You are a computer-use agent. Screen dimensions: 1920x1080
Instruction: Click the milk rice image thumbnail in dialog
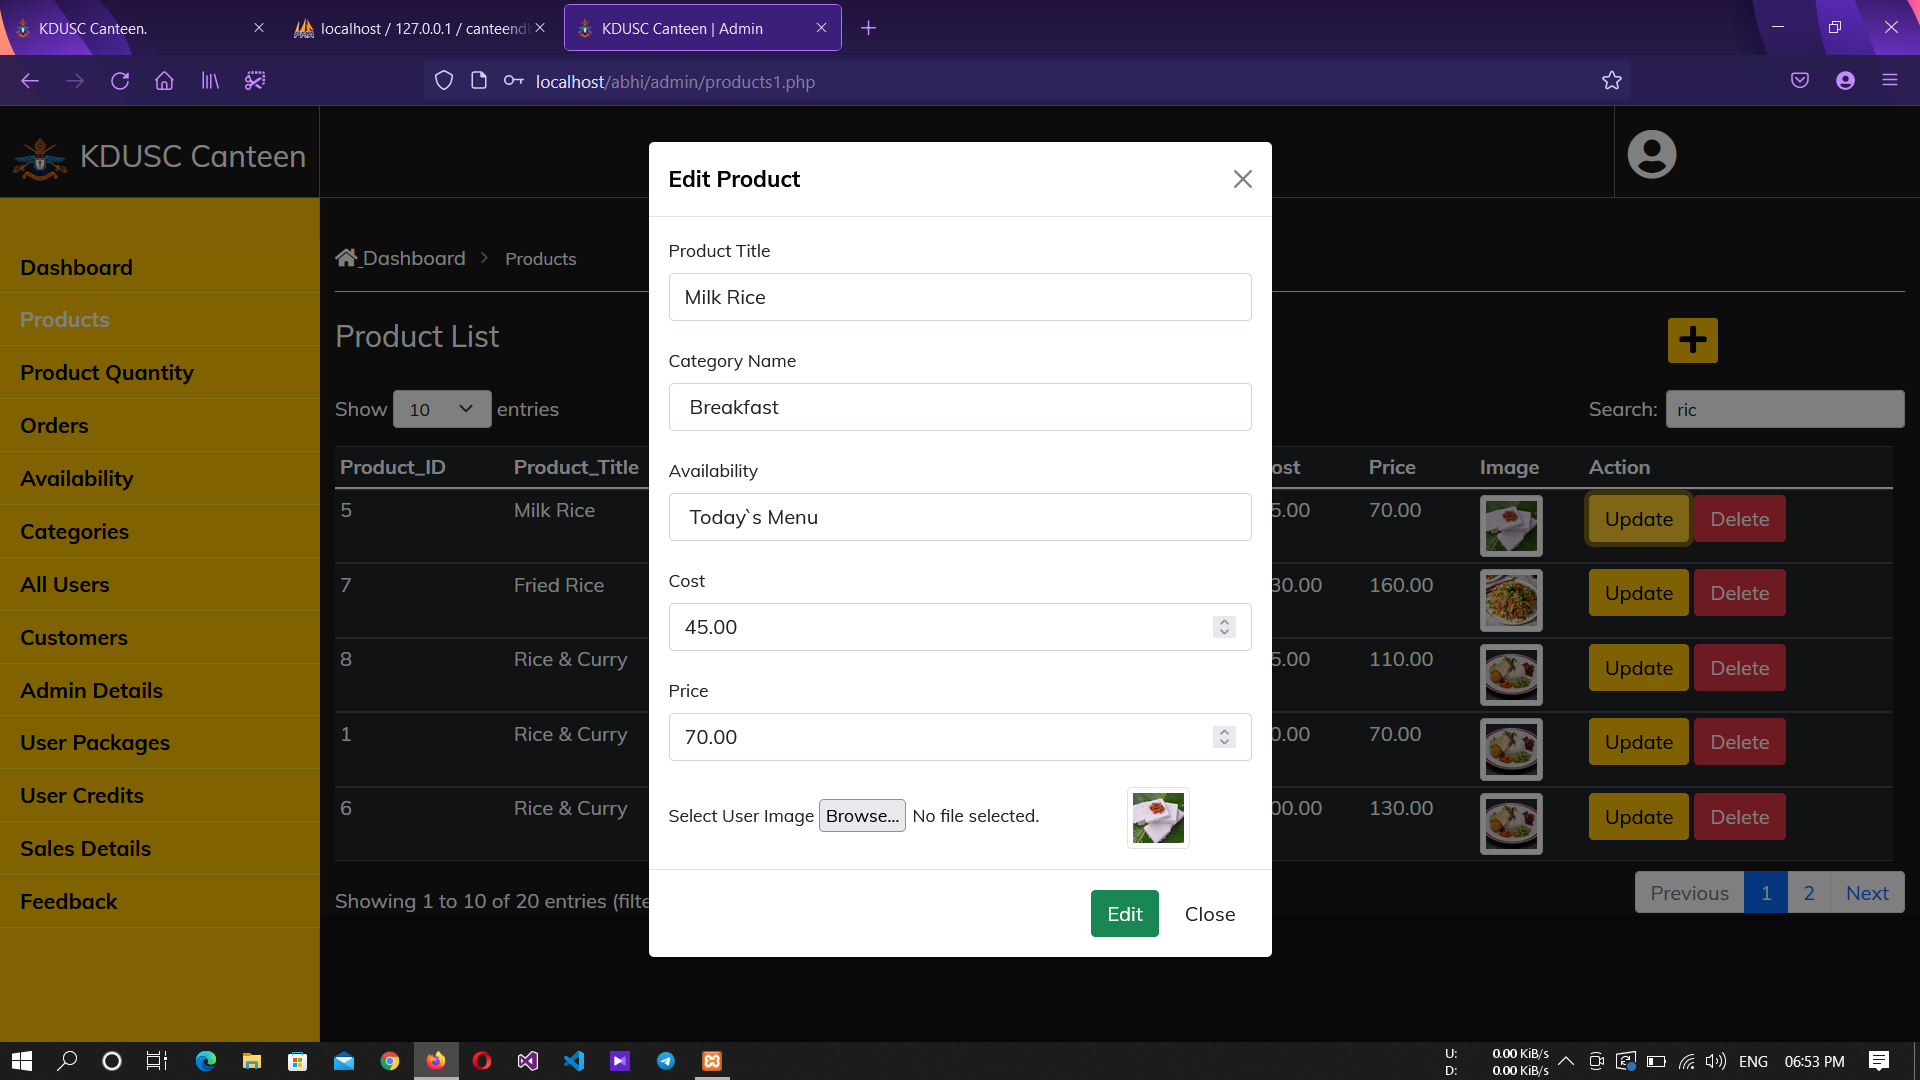(x=1158, y=818)
